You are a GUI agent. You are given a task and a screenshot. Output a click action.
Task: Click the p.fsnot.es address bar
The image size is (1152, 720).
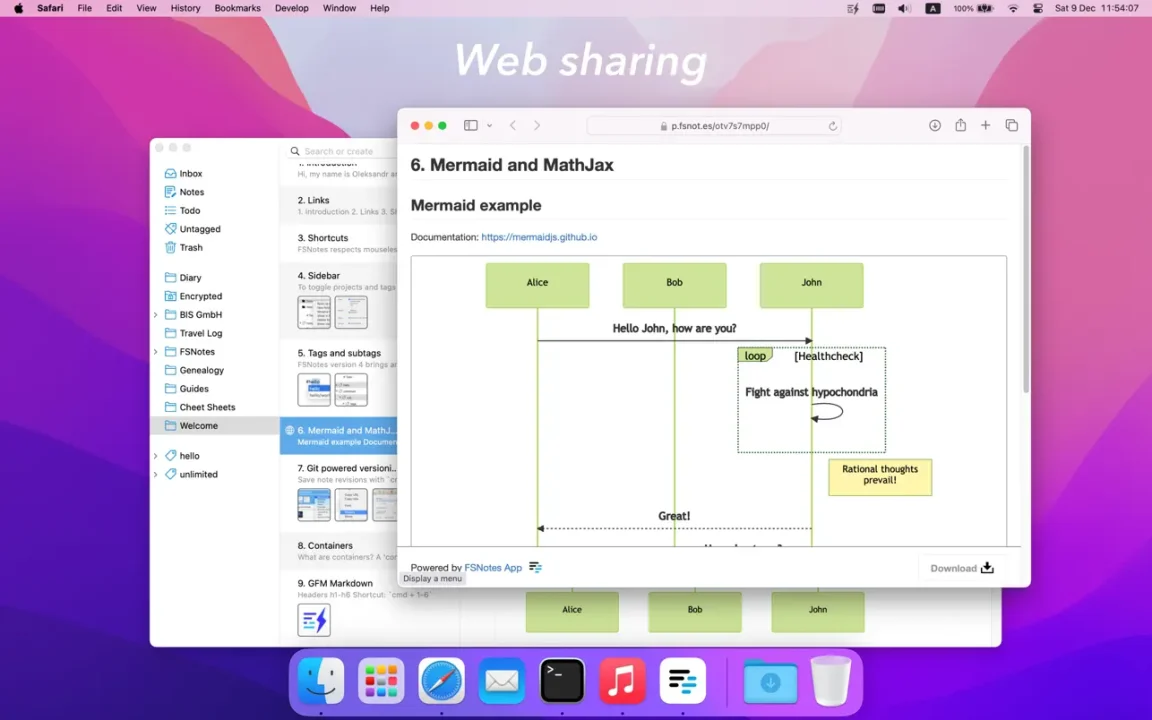[714, 126]
